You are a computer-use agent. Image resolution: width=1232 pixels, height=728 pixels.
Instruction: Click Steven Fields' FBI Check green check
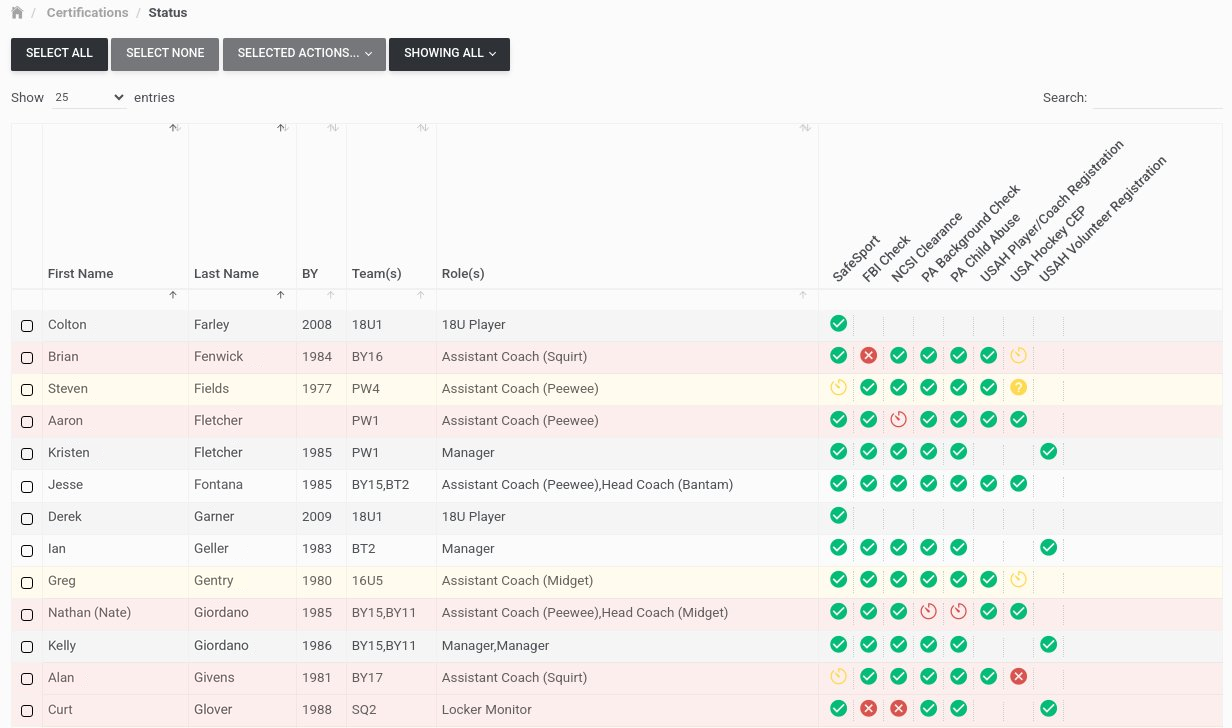click(868, 387)
